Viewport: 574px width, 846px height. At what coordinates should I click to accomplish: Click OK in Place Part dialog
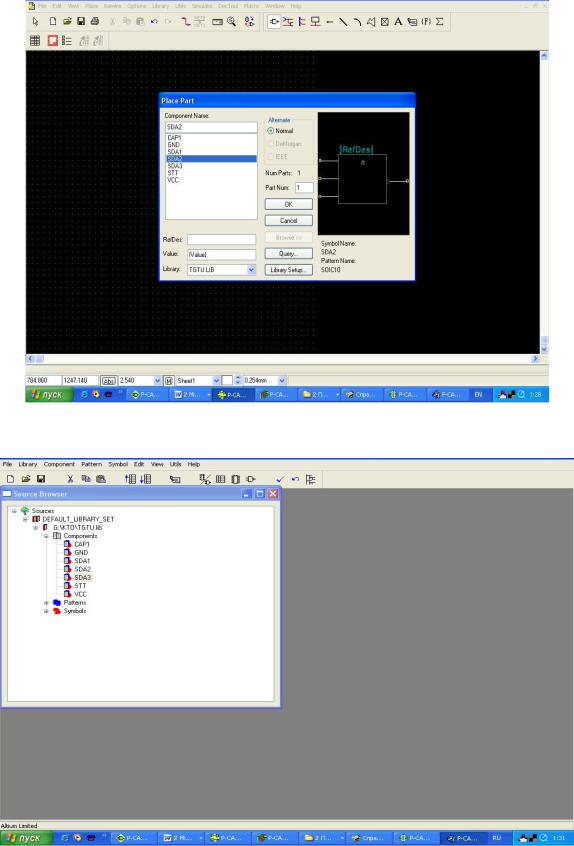coord(289,204)
